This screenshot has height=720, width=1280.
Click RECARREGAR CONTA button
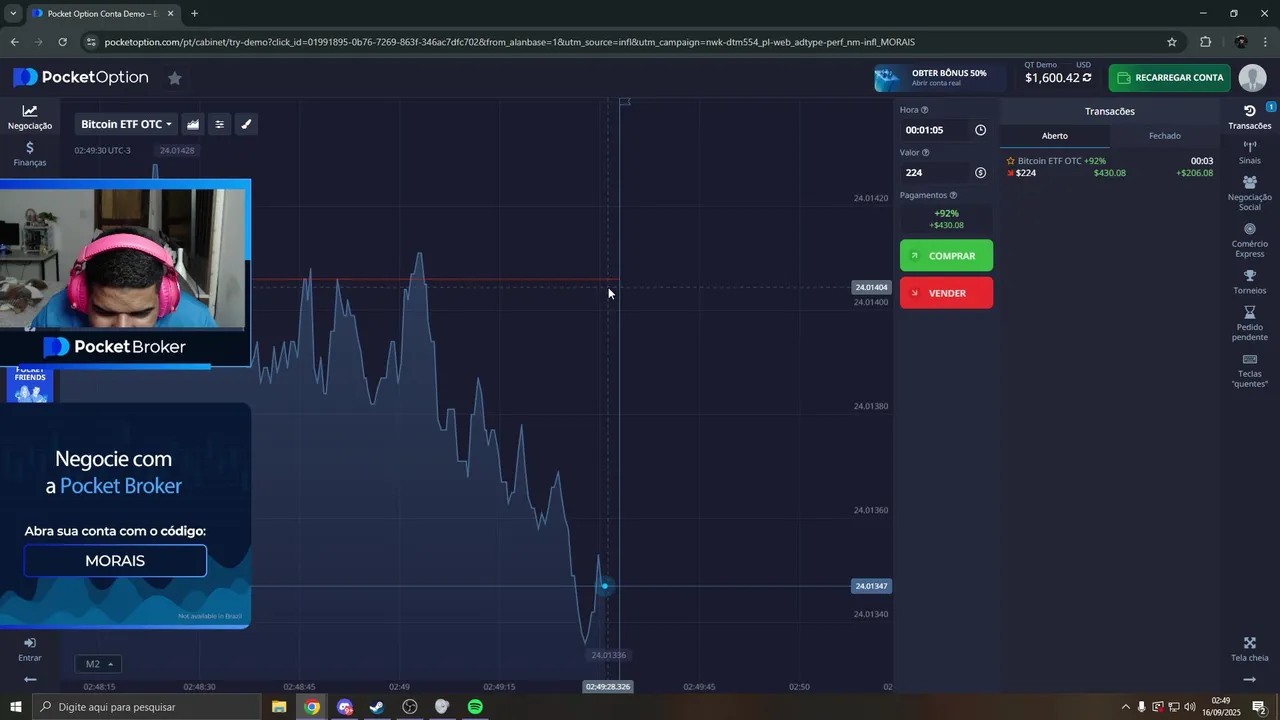click(1169, 78)
